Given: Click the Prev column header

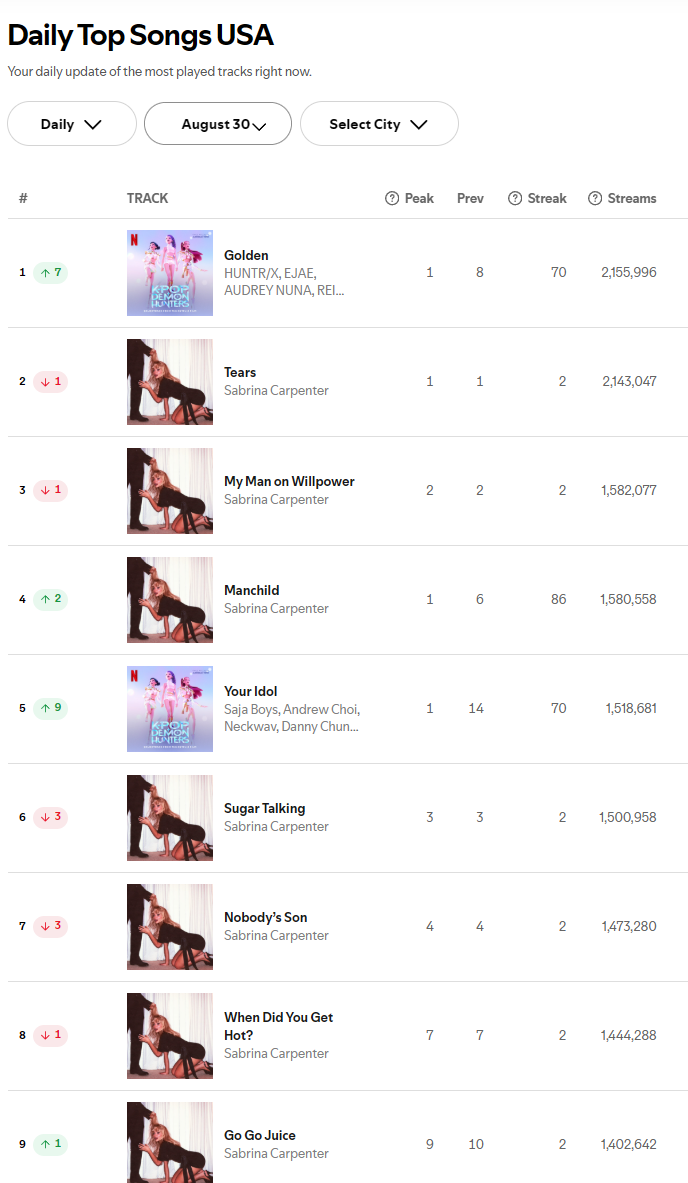Looking at the screenshot, I should tap(470, 198).
